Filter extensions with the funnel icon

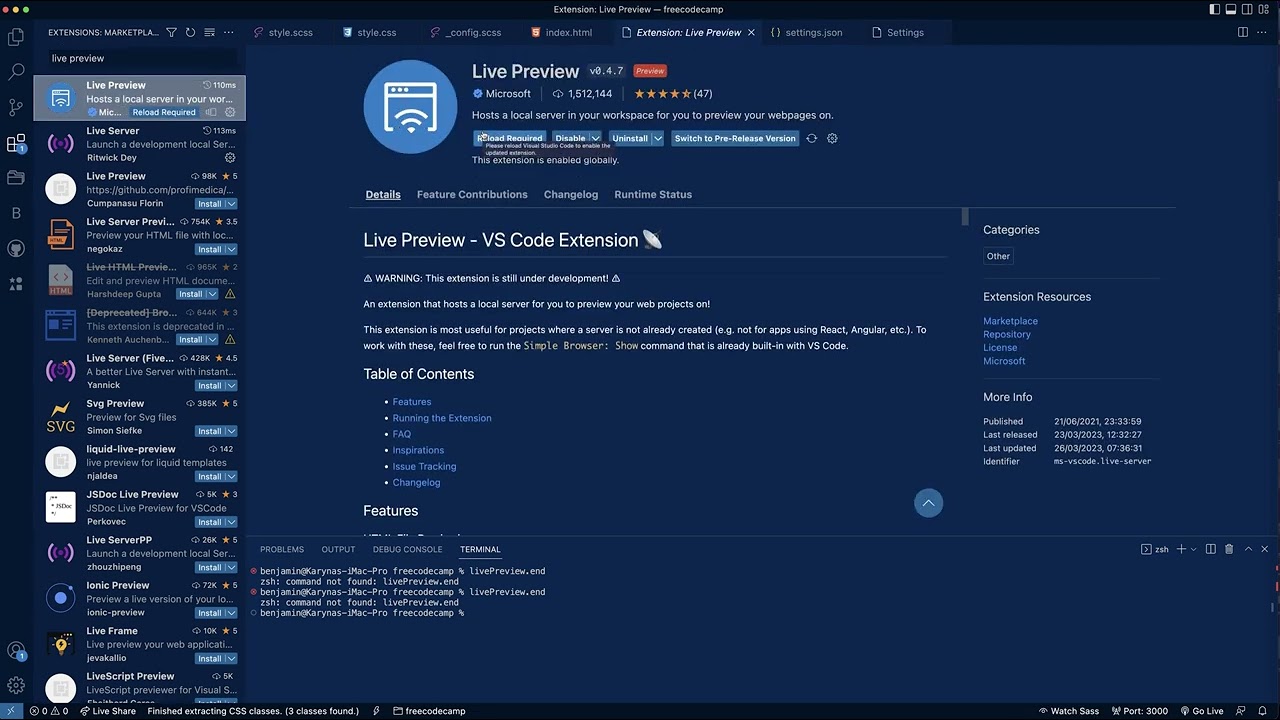coord(171,33)
